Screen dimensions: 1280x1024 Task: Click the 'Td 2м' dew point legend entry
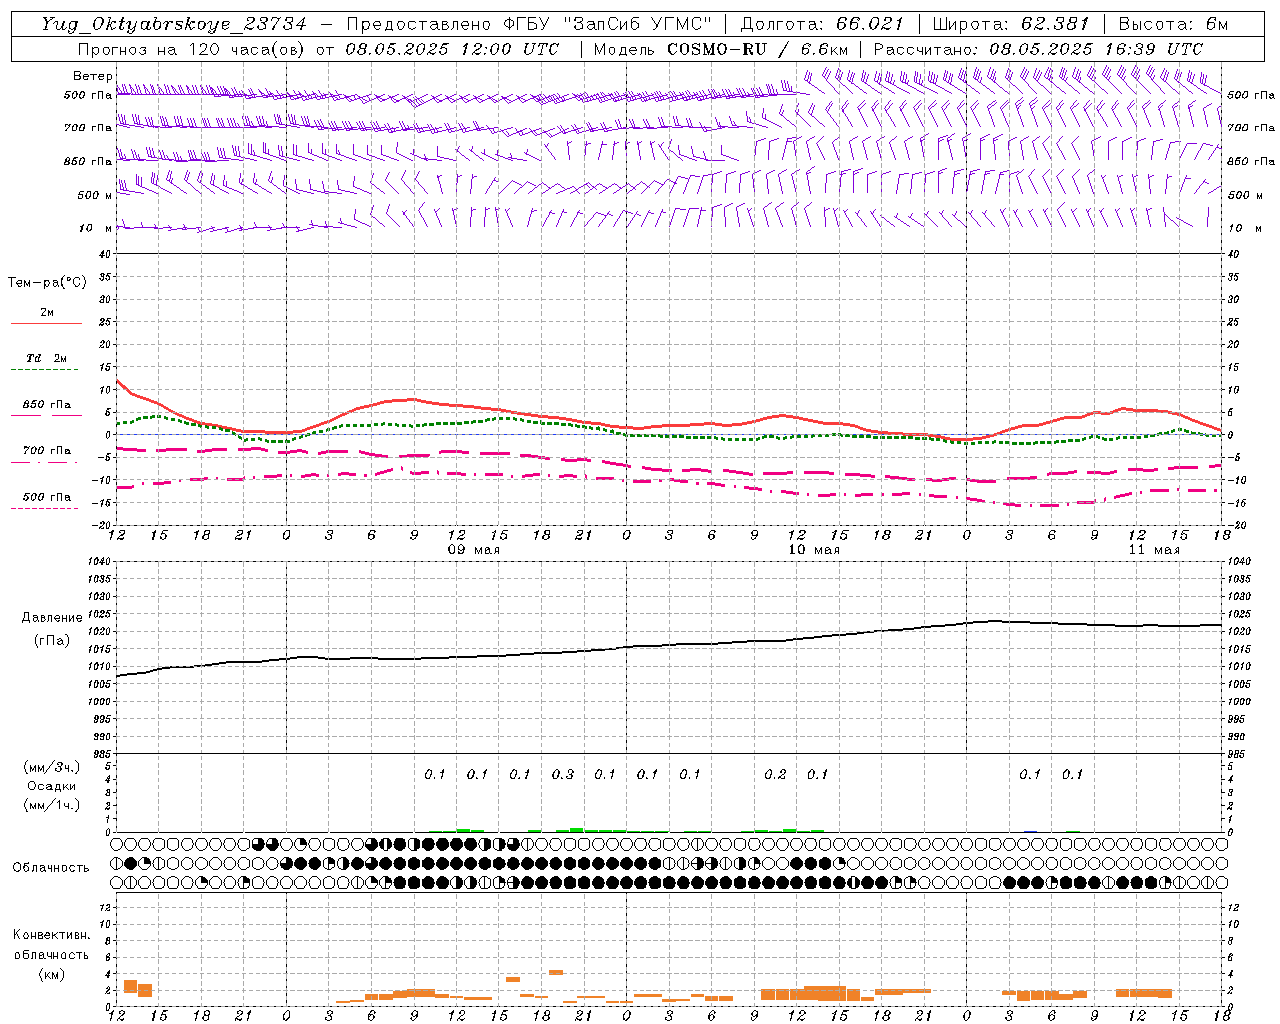pos(46,358)
